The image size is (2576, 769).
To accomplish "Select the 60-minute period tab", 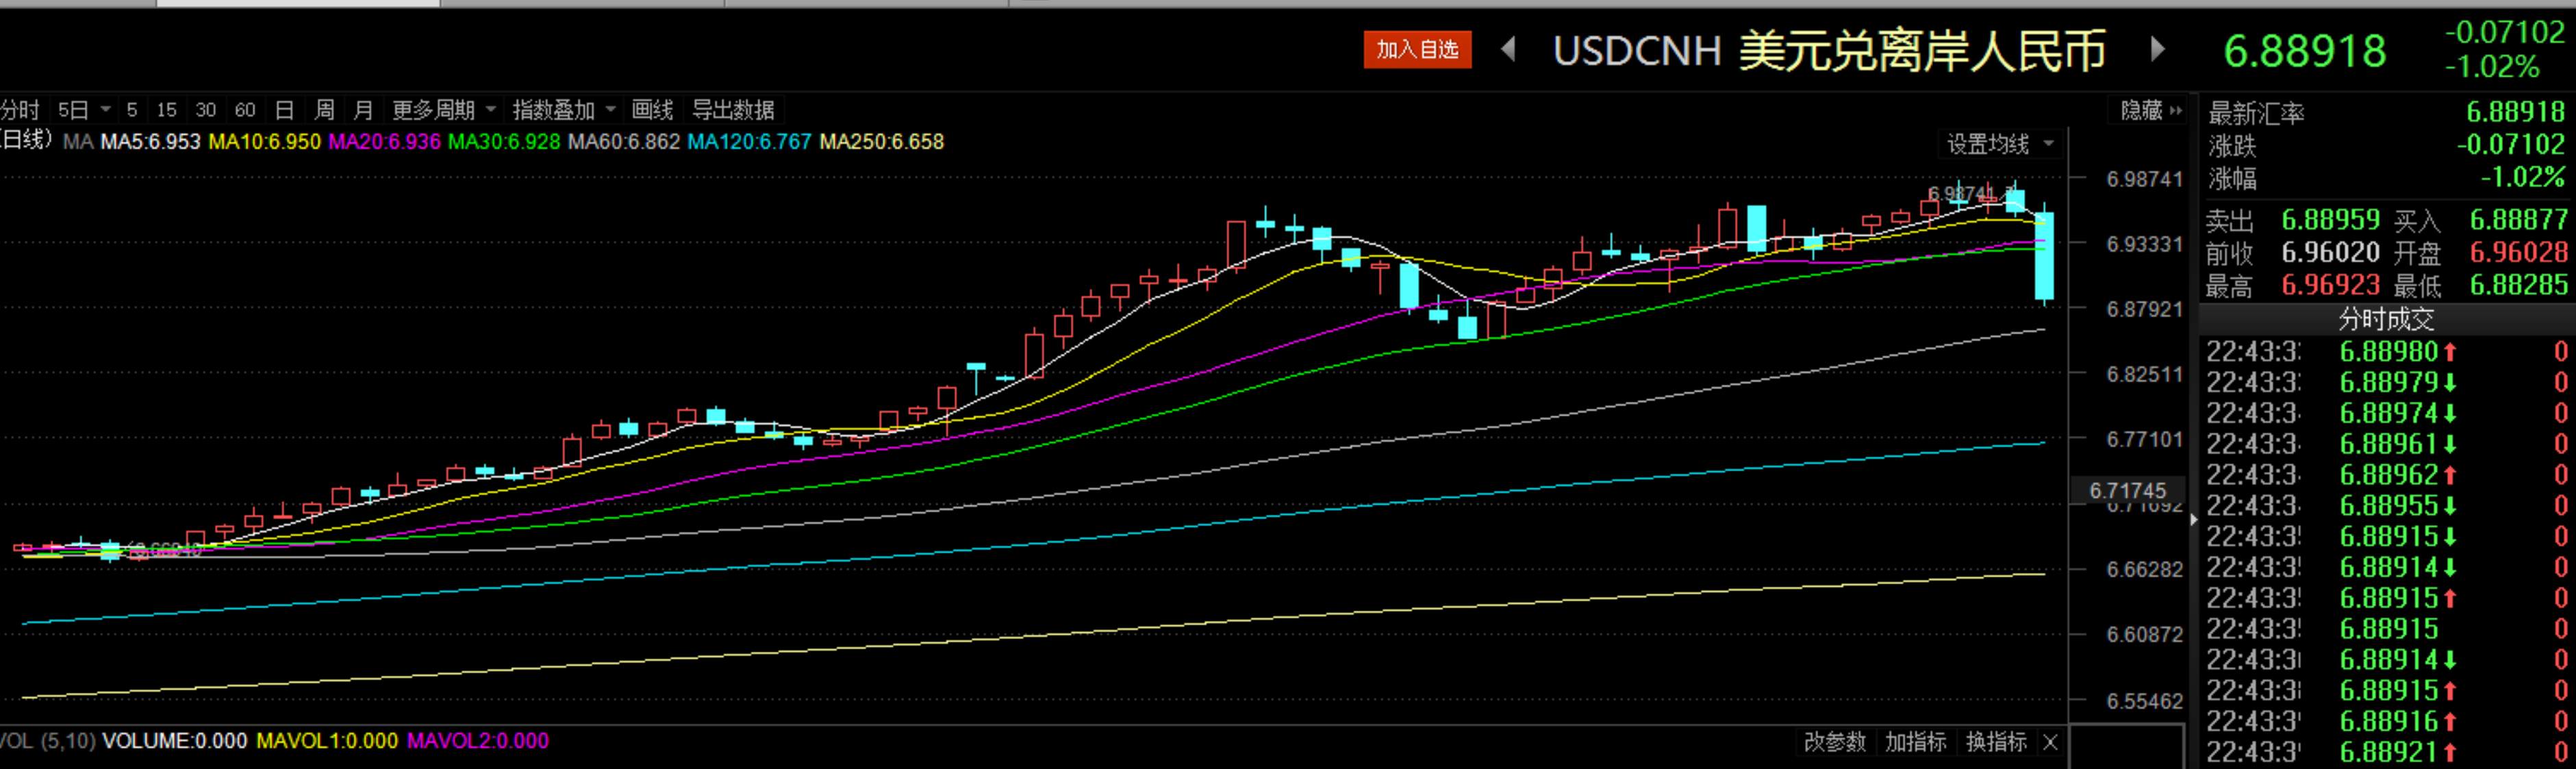I will (245, 110).
